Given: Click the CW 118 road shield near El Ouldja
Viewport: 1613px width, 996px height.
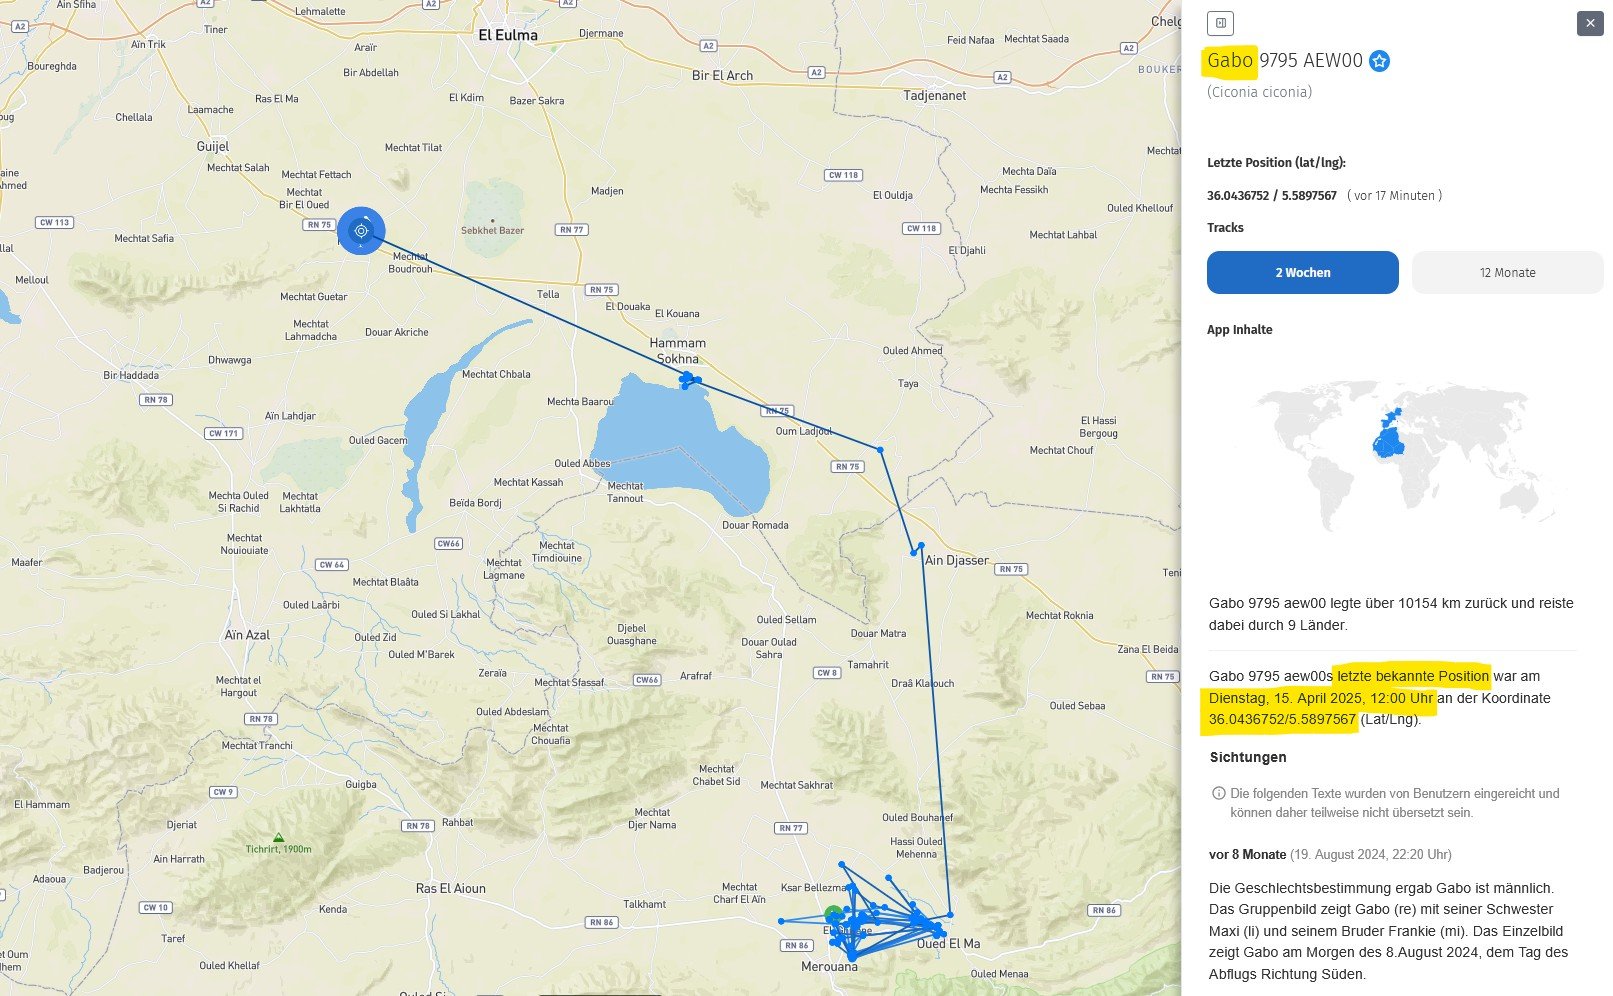Looking at the screenshot, I should [843, 175].
